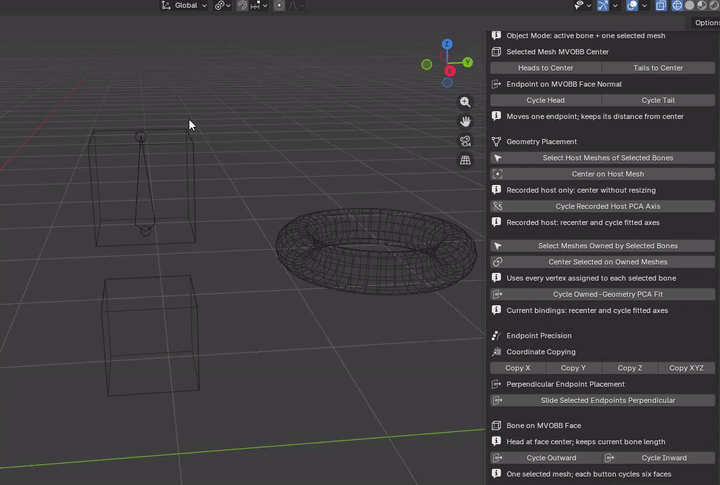Image resolution: width=720 pixels, height=485 pixels.
Task: Open the Global transform orientation dropdown
Action: tap(184, 6)
